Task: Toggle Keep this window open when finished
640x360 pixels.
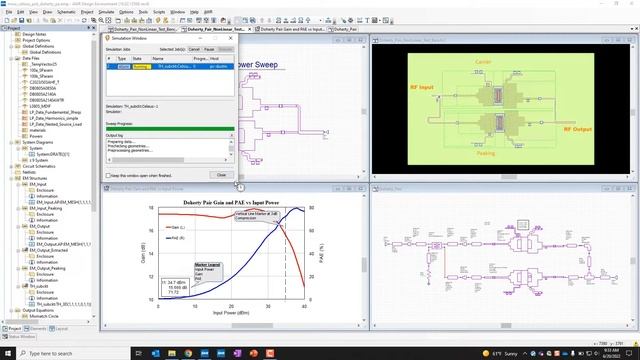Action: tap(108, 176)
